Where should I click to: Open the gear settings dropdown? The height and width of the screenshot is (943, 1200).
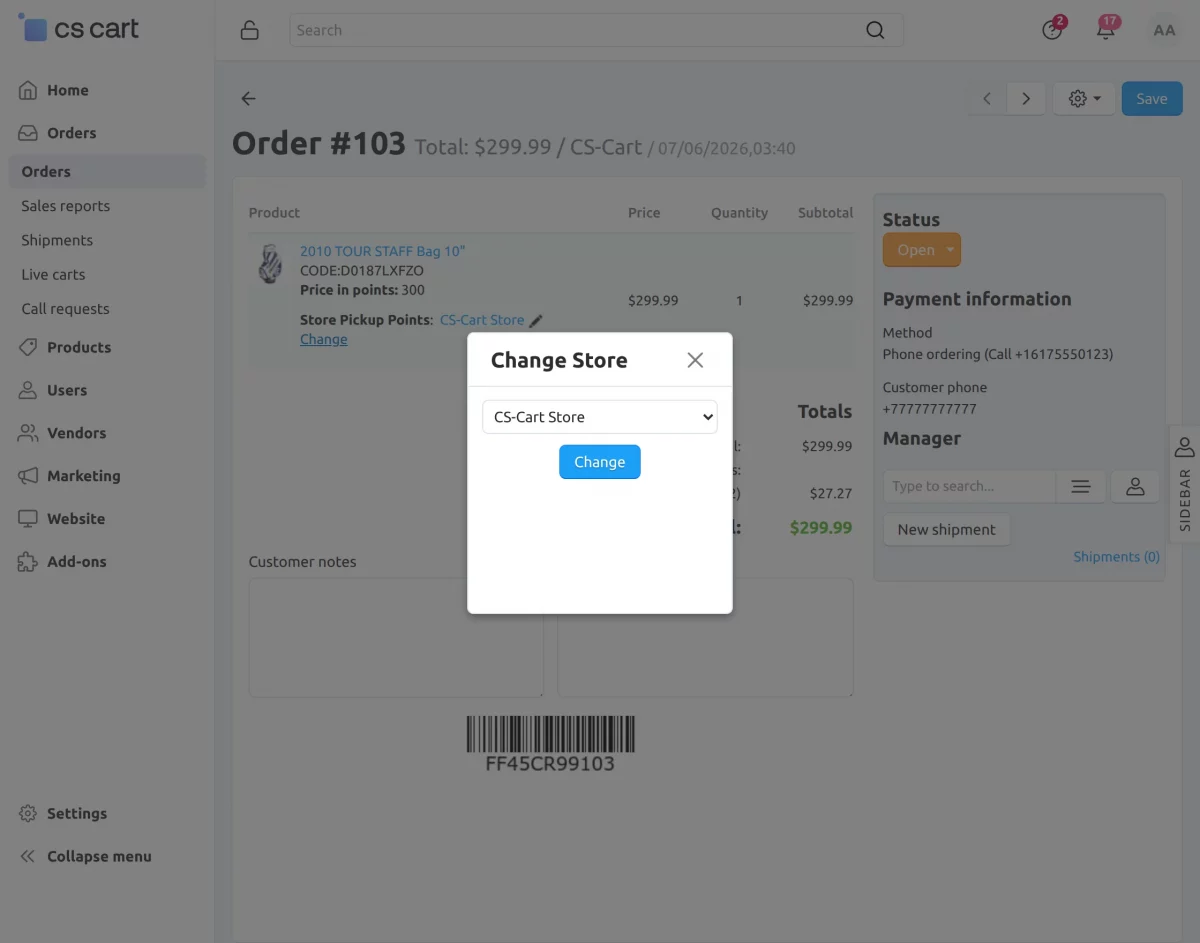(x=1084, y=98)
